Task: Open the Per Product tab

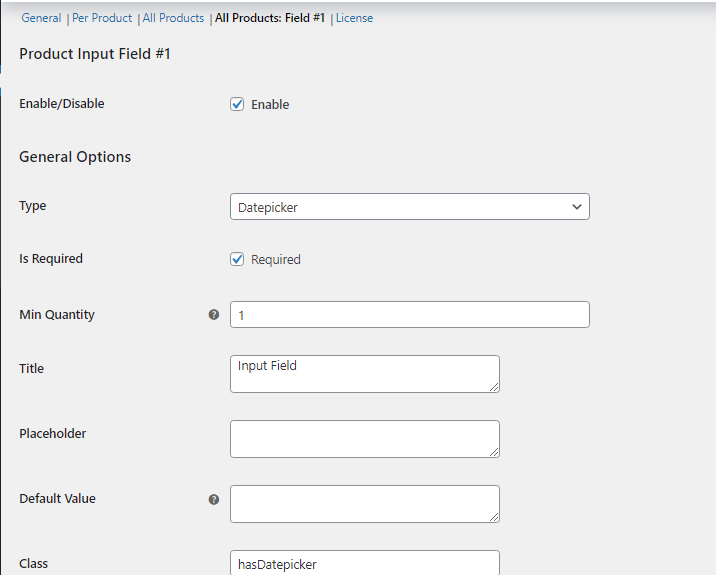Action: (102, 18)
